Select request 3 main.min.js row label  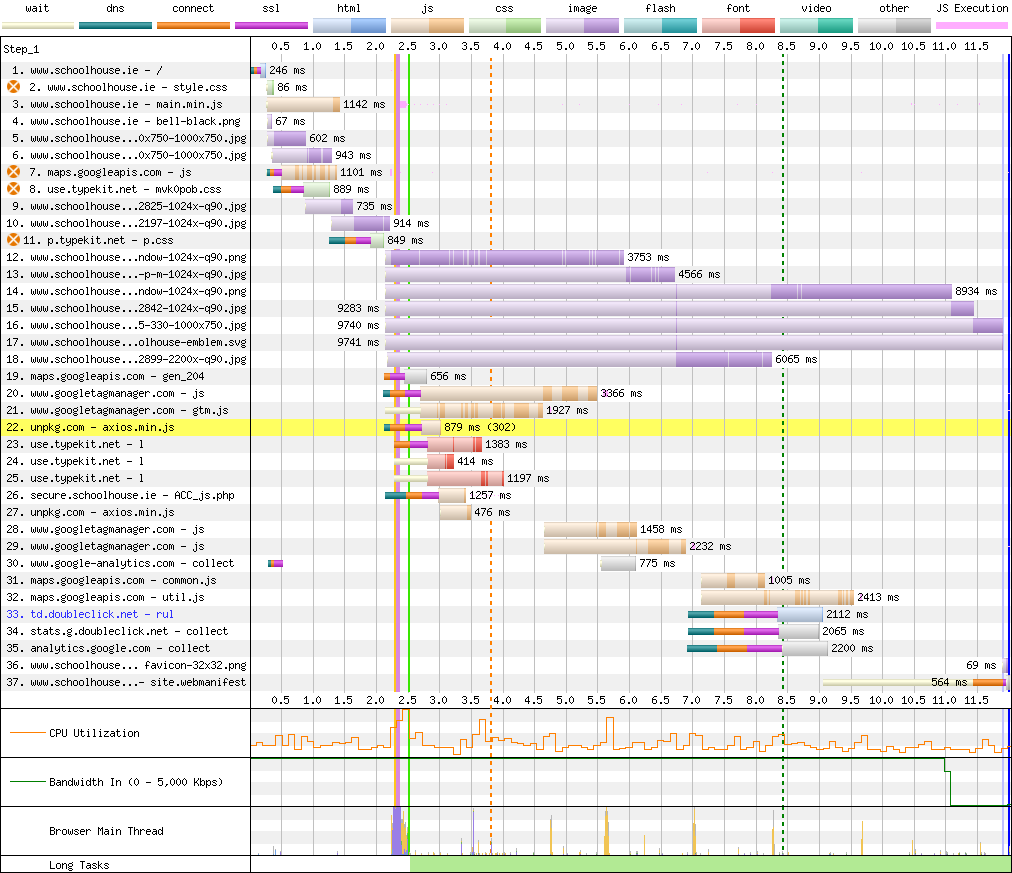tap(117, 105)
